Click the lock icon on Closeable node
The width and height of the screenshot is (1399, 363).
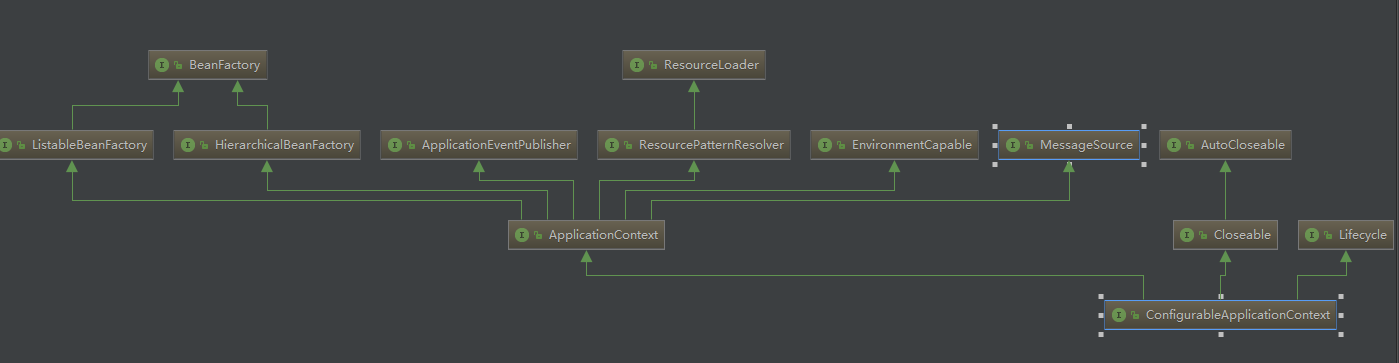tap(1203, 236)
